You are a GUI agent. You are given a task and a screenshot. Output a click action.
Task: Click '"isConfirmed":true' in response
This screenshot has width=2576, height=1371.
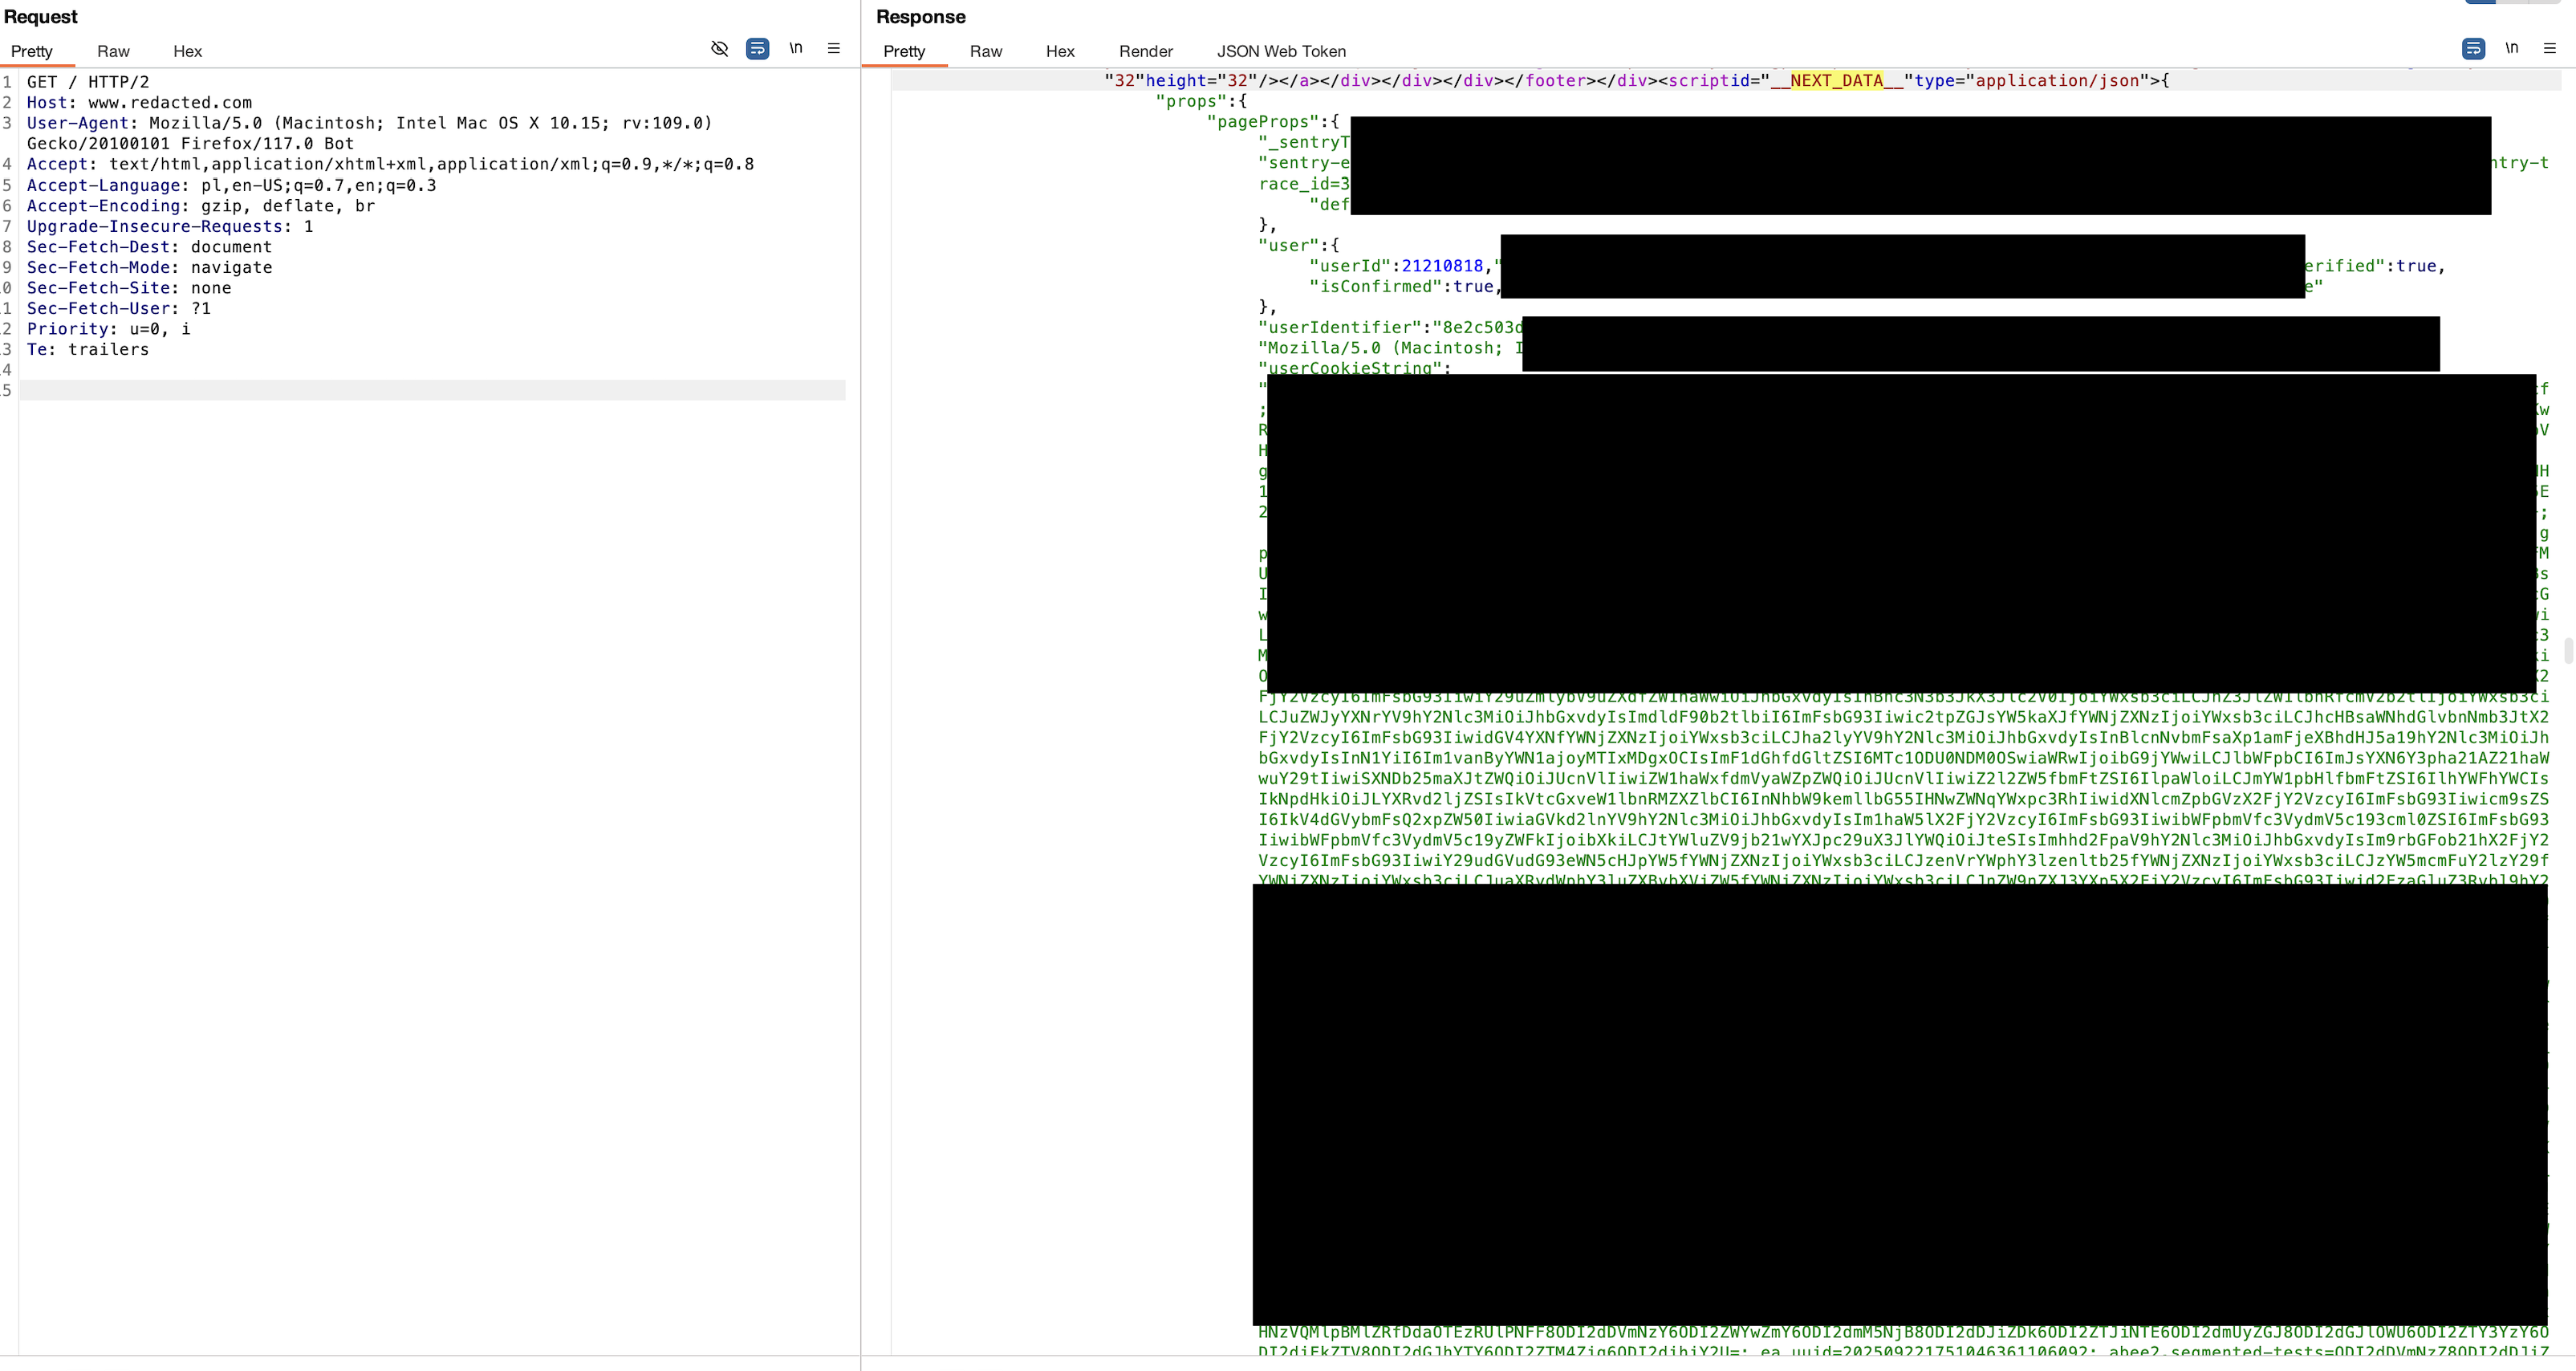(x=1401, y=286)
